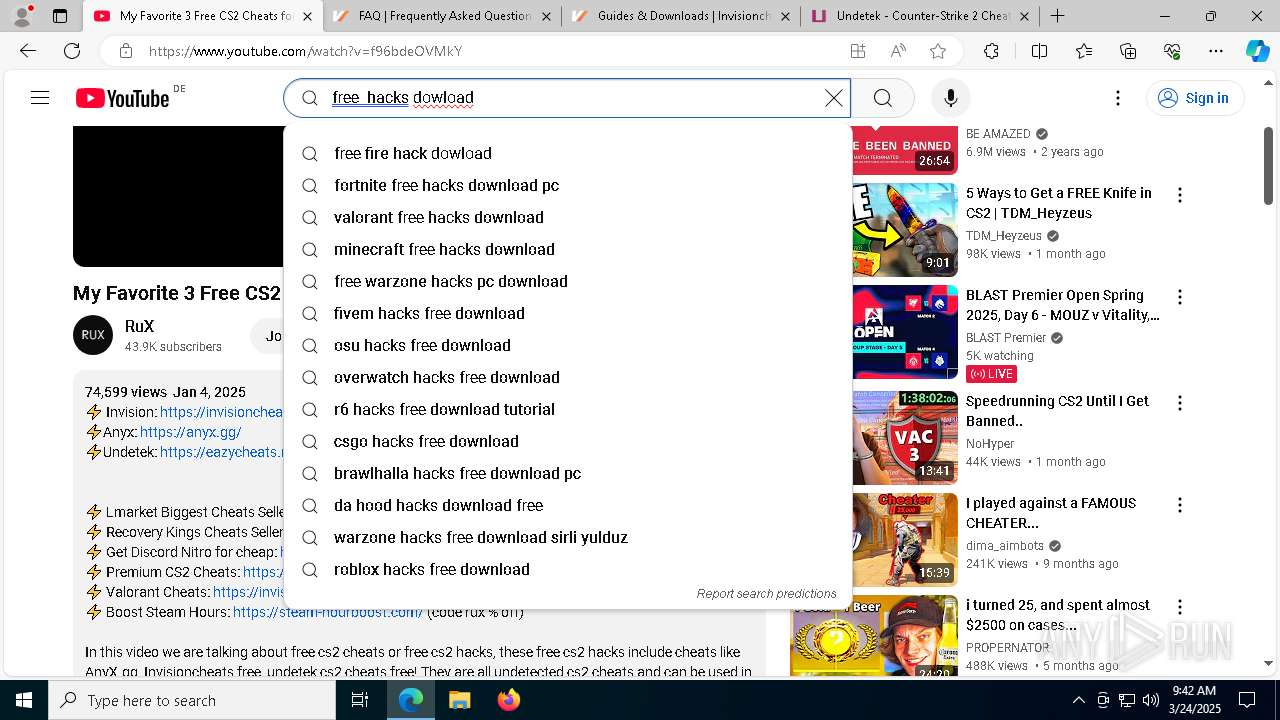Viewport: 1280px width, 720px height.
Task: Open more options for Speedrunning CS2 video
Action: point(1180,403)
